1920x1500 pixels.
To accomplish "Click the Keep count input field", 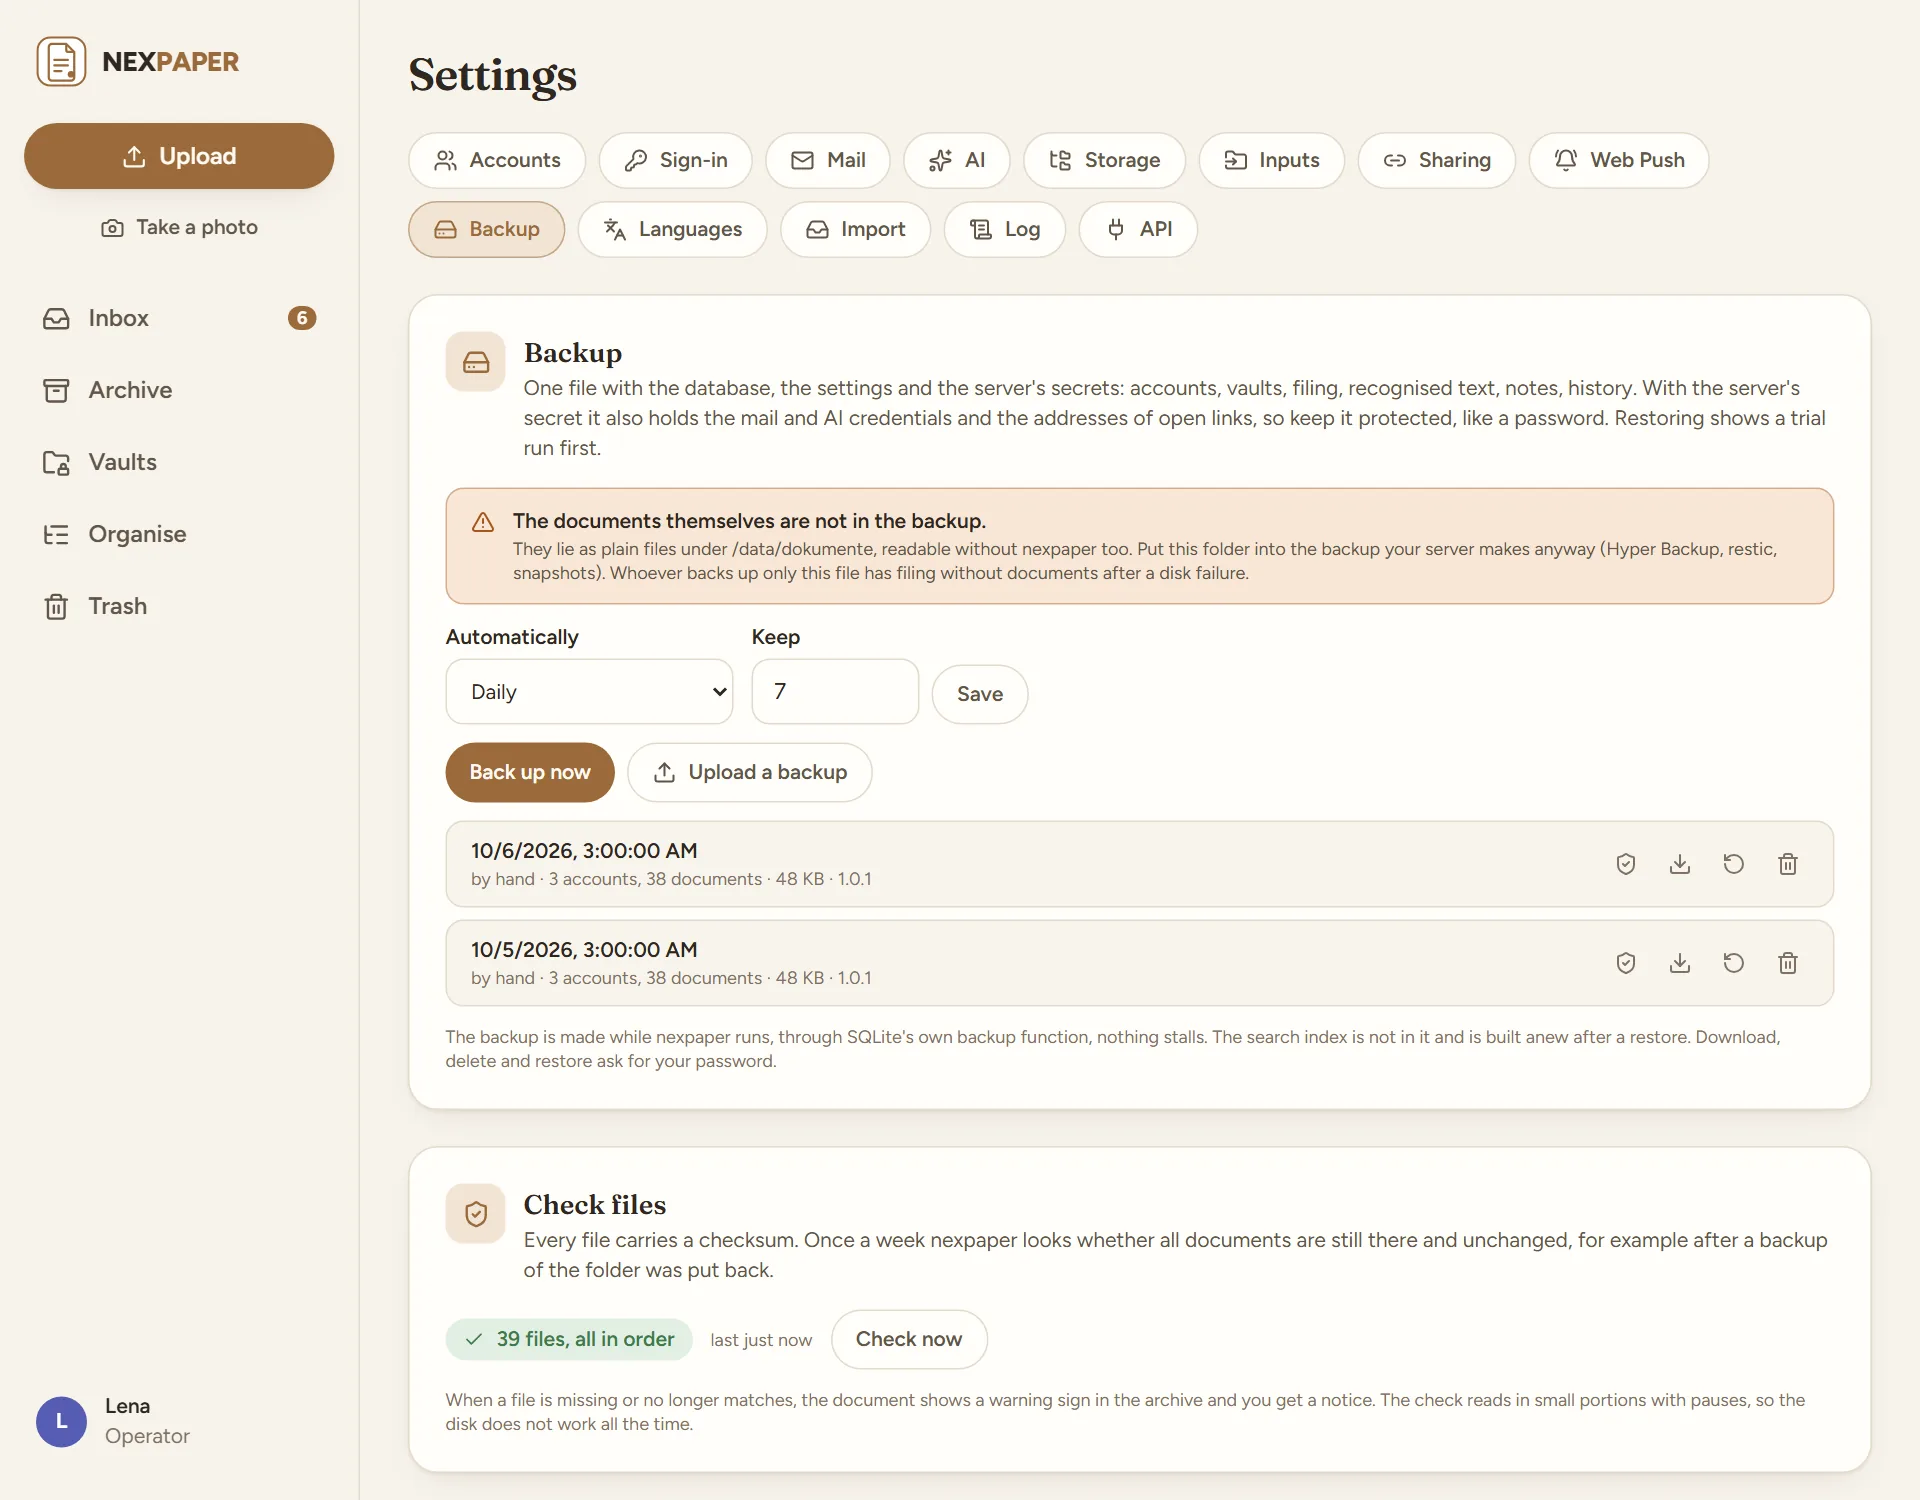I will point(835,692).
